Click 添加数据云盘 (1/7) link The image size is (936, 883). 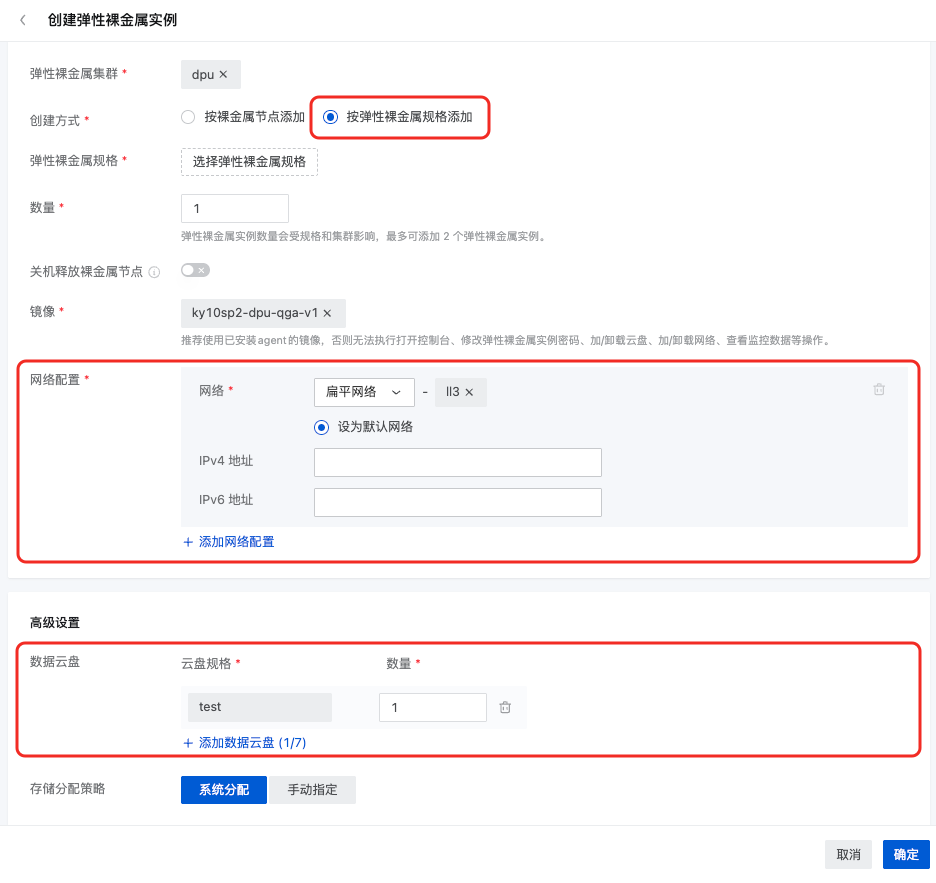pos(245,743)
